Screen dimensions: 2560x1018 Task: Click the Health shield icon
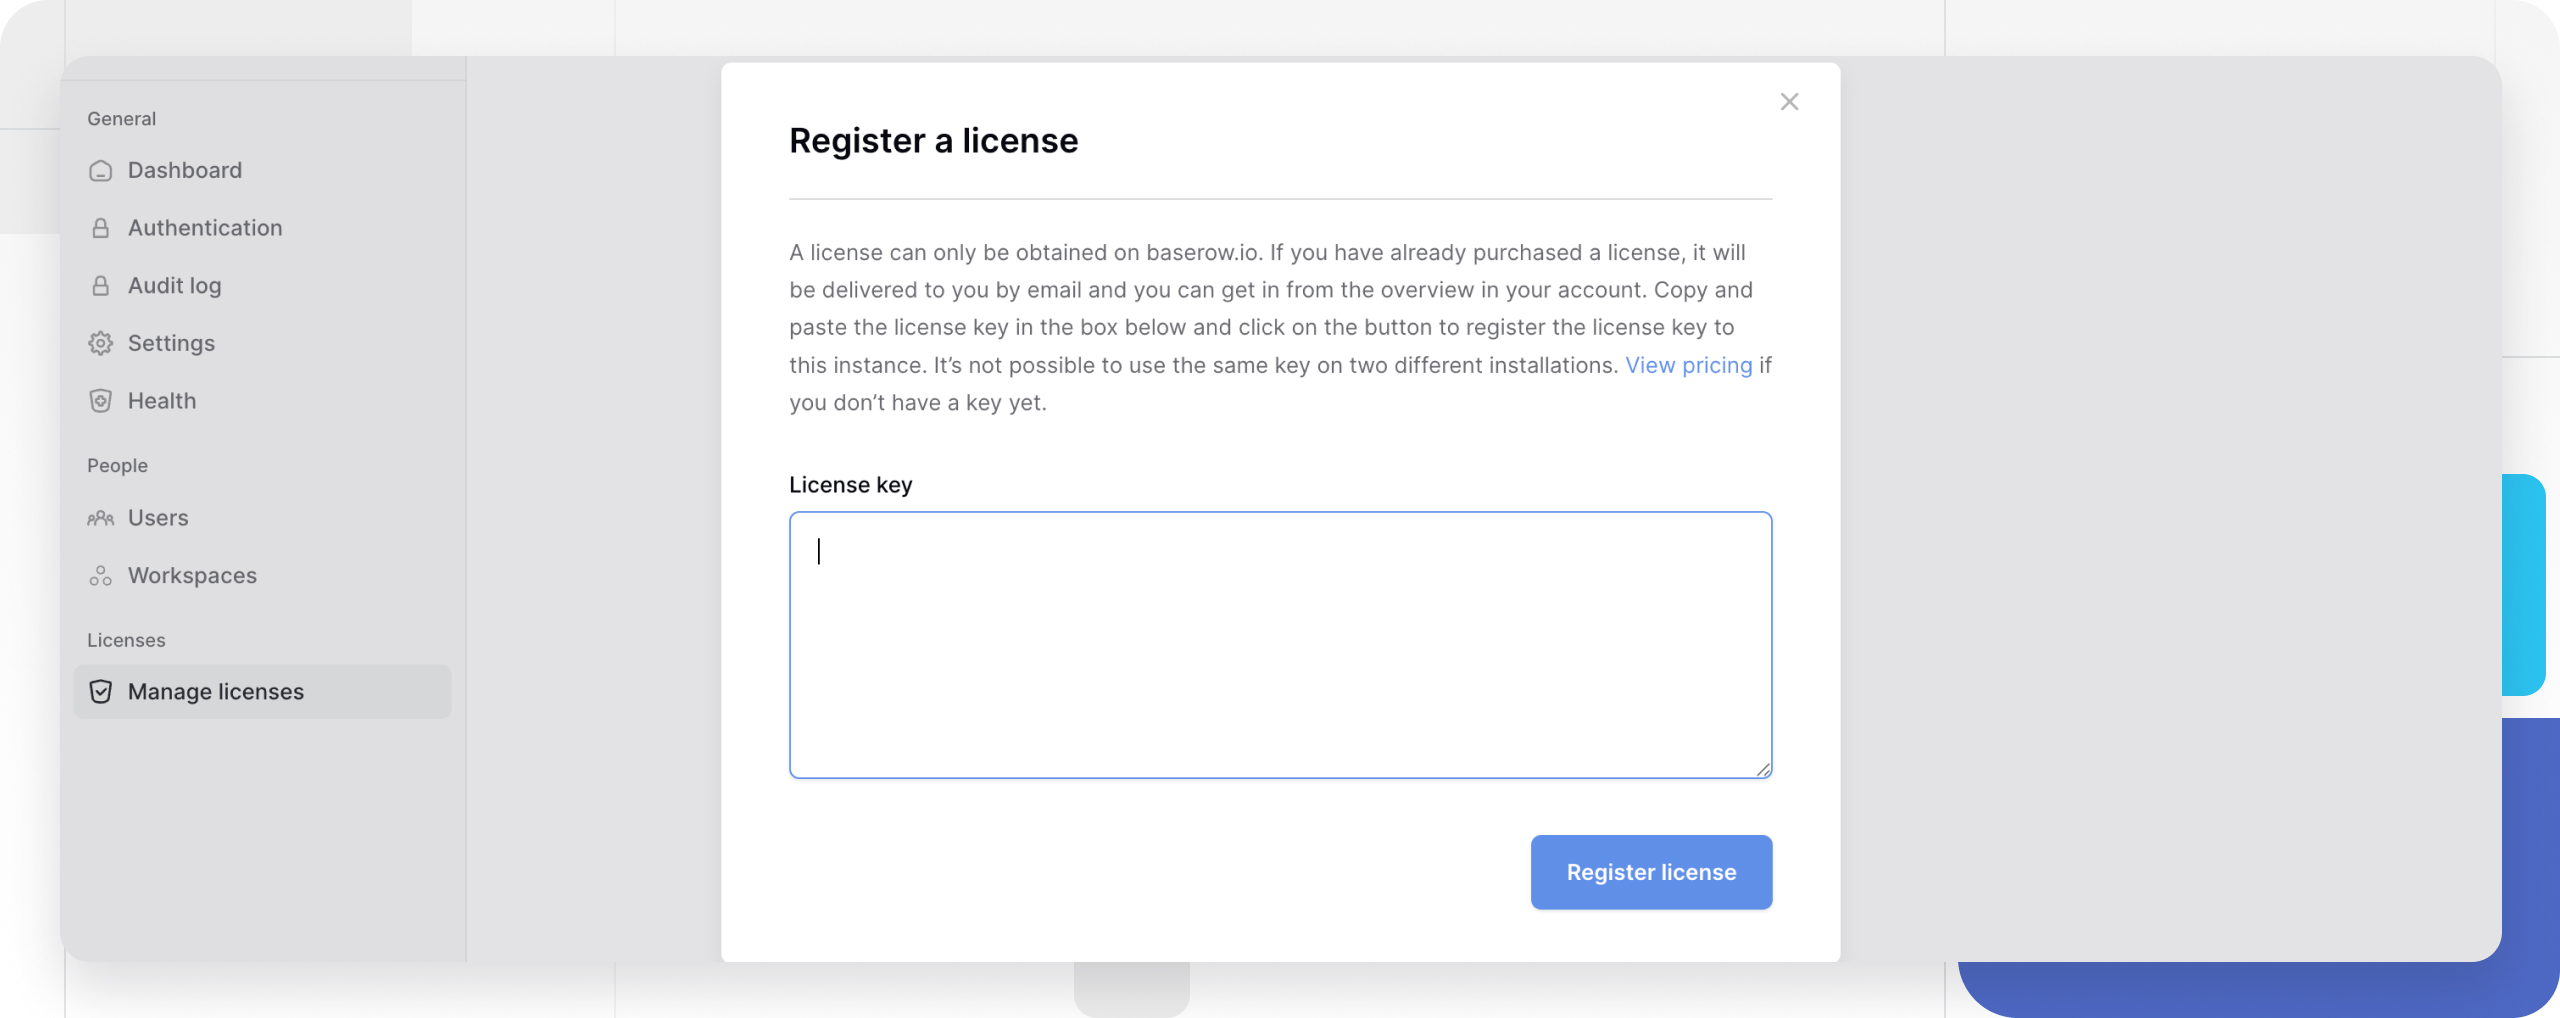tap(100, 401)
